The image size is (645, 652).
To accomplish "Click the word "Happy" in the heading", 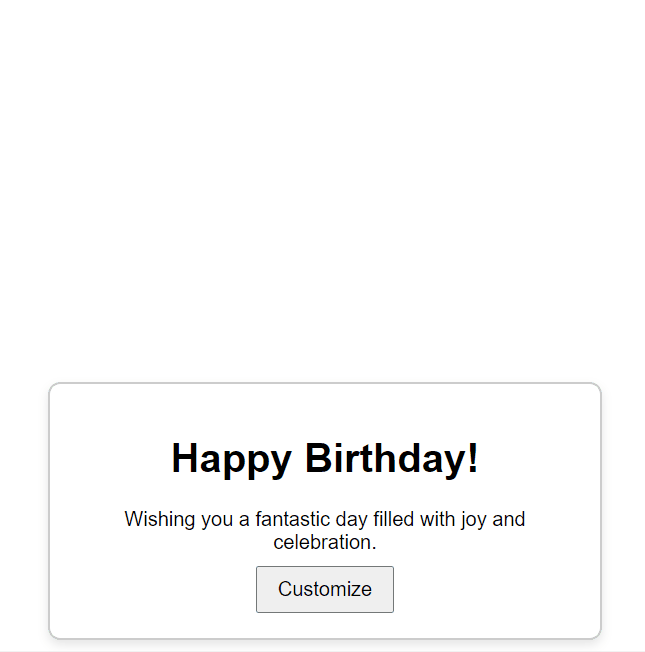I will coord(231,459).
